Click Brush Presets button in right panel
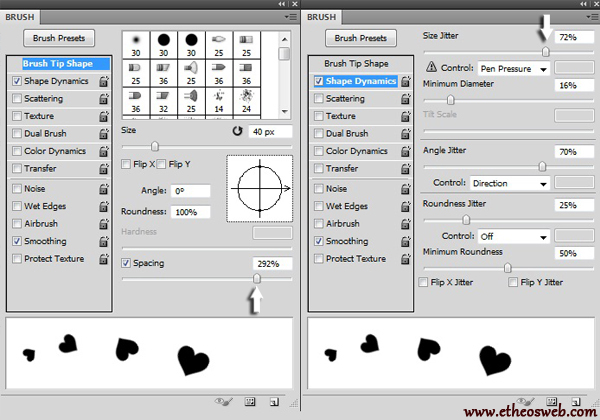The height and width of the screenshot is (420, 600). (359, 38)
